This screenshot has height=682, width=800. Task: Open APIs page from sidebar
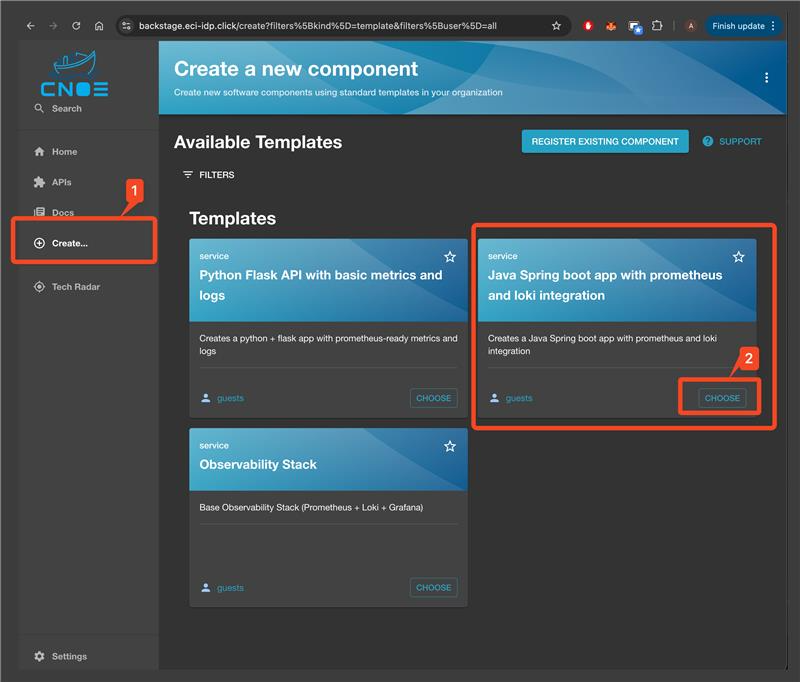61,182
